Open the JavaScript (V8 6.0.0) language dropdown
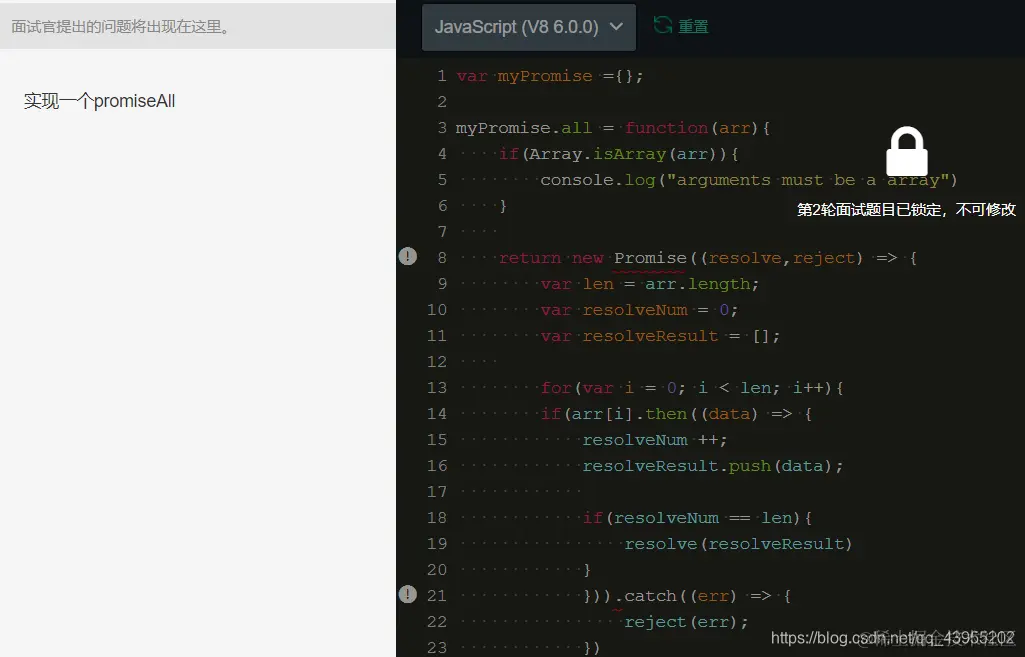This screenshot has height=657, width=1025. pos(529,27)
